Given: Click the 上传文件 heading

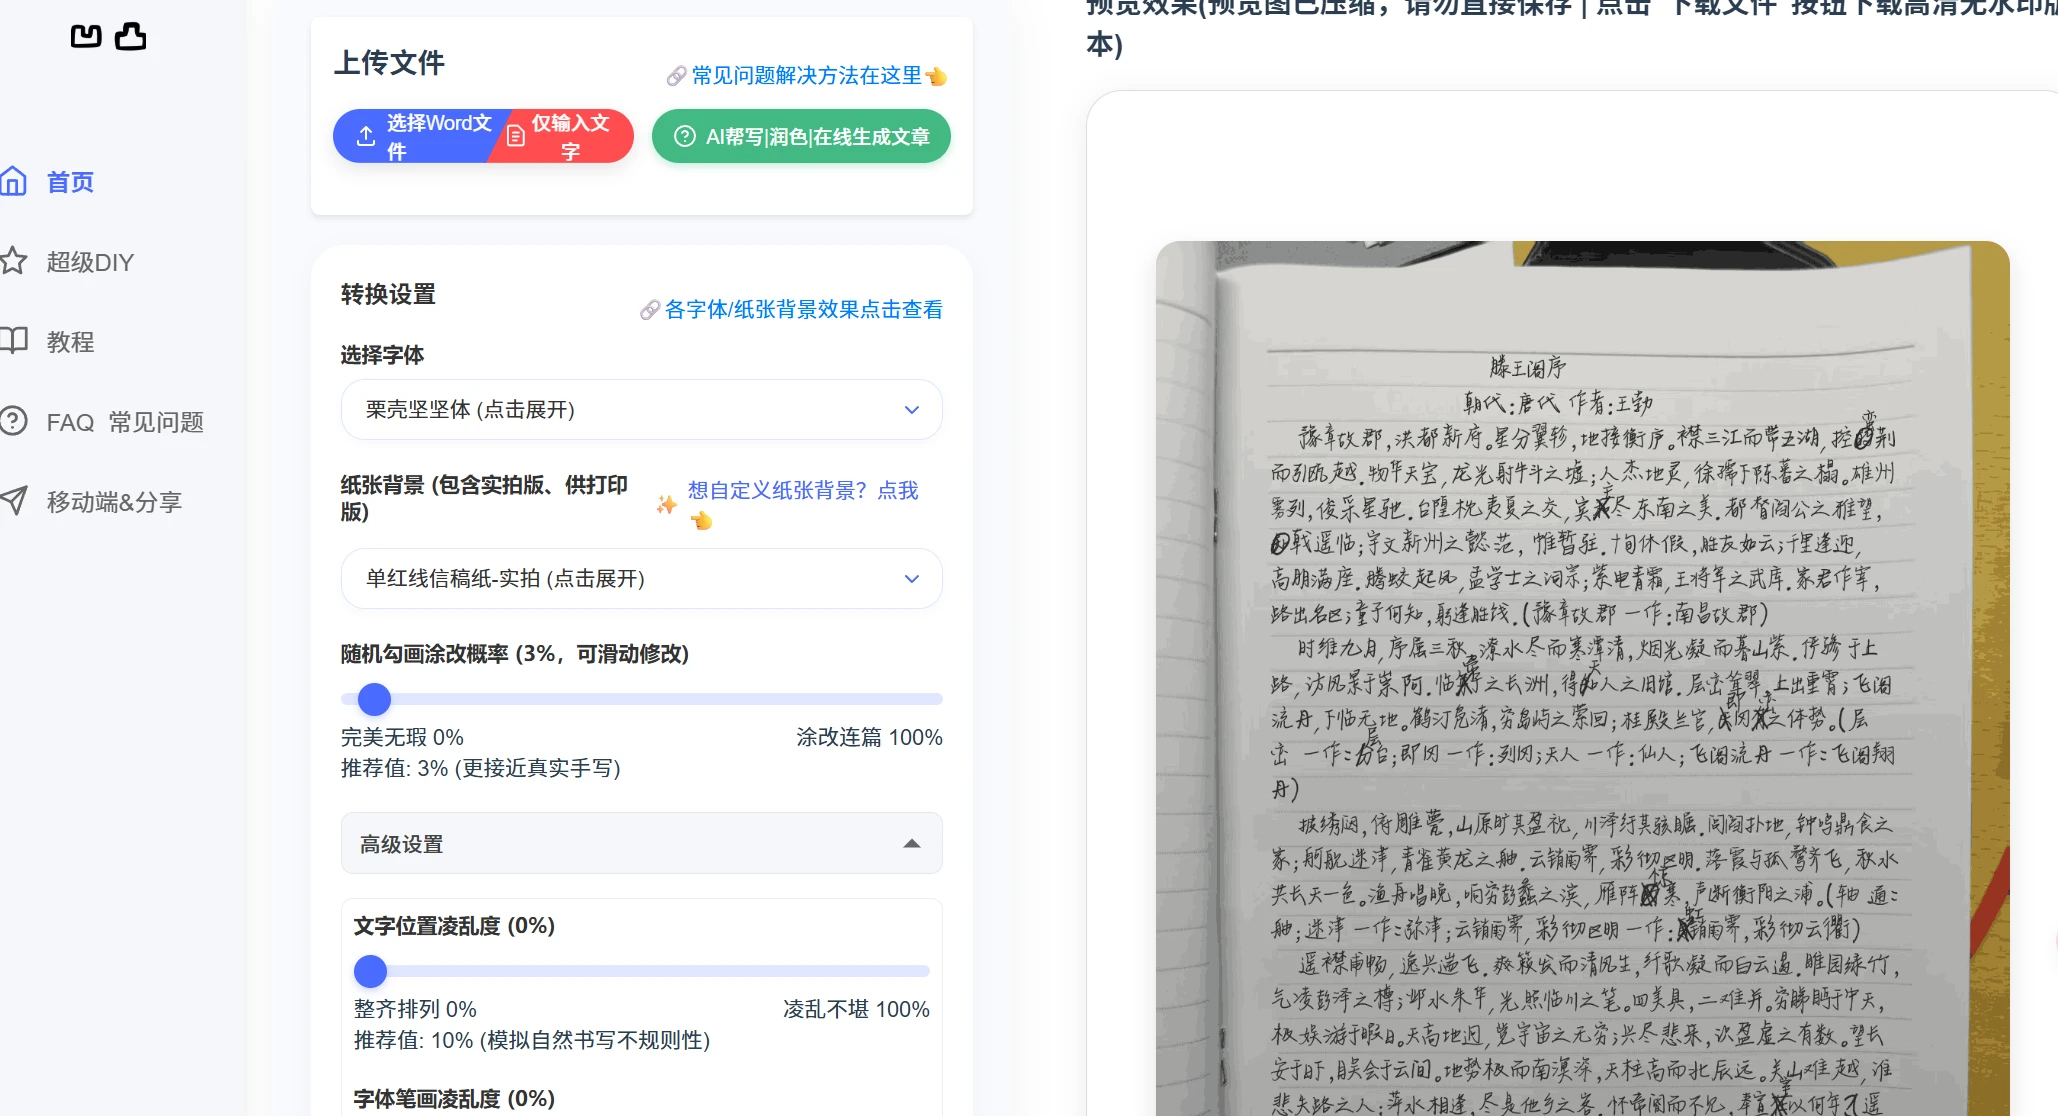Looking at the screenshot, I should point(389,62).
